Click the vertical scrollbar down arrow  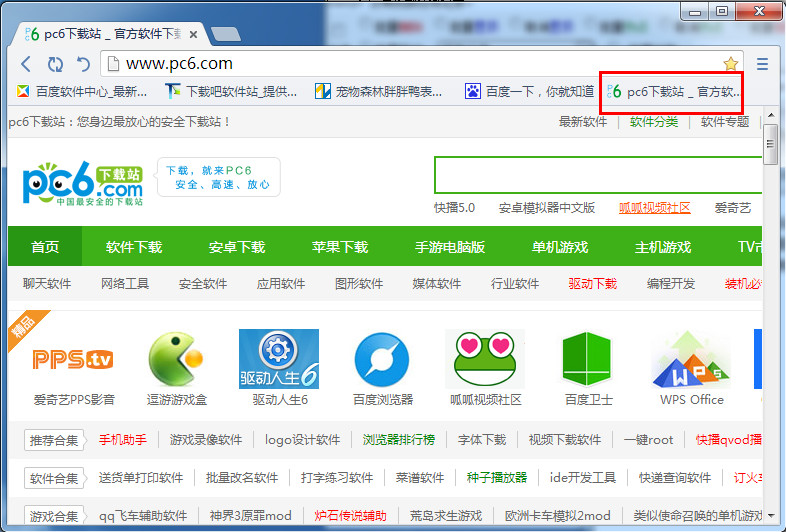[x=771, y=515]
